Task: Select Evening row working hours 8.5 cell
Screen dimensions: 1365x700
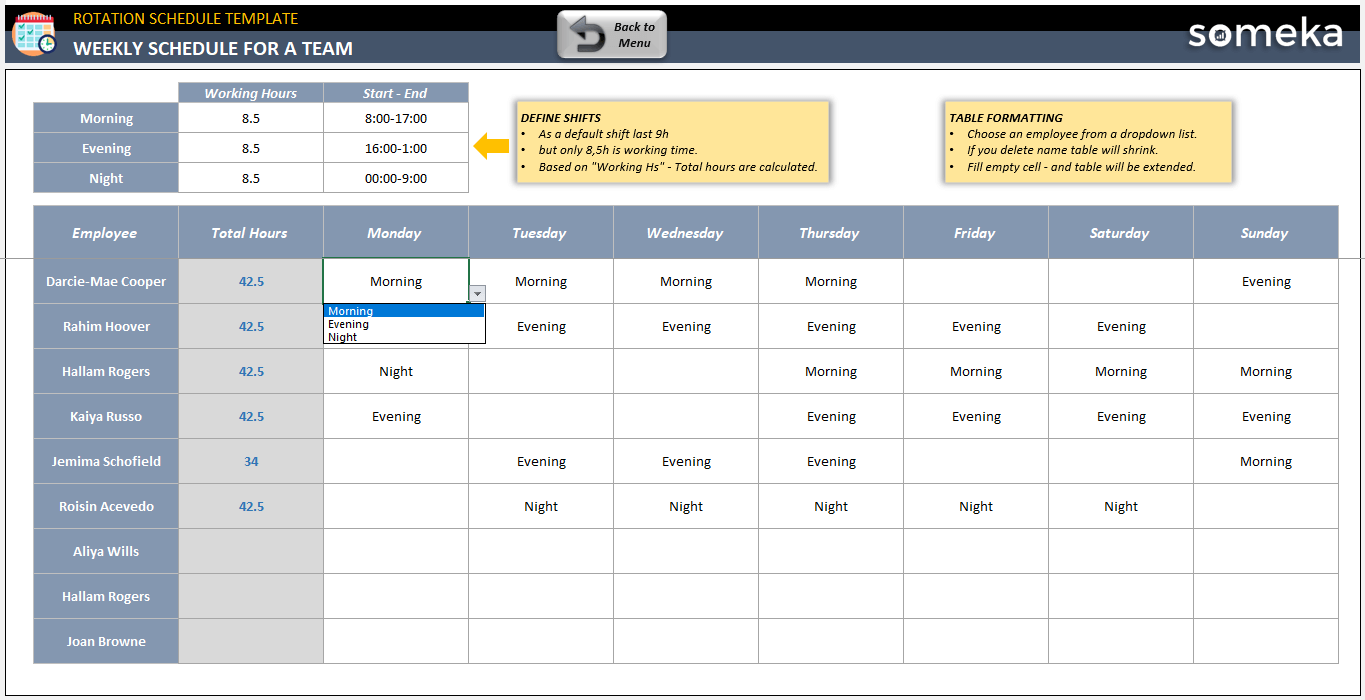Action: click(x=251, y=148)
